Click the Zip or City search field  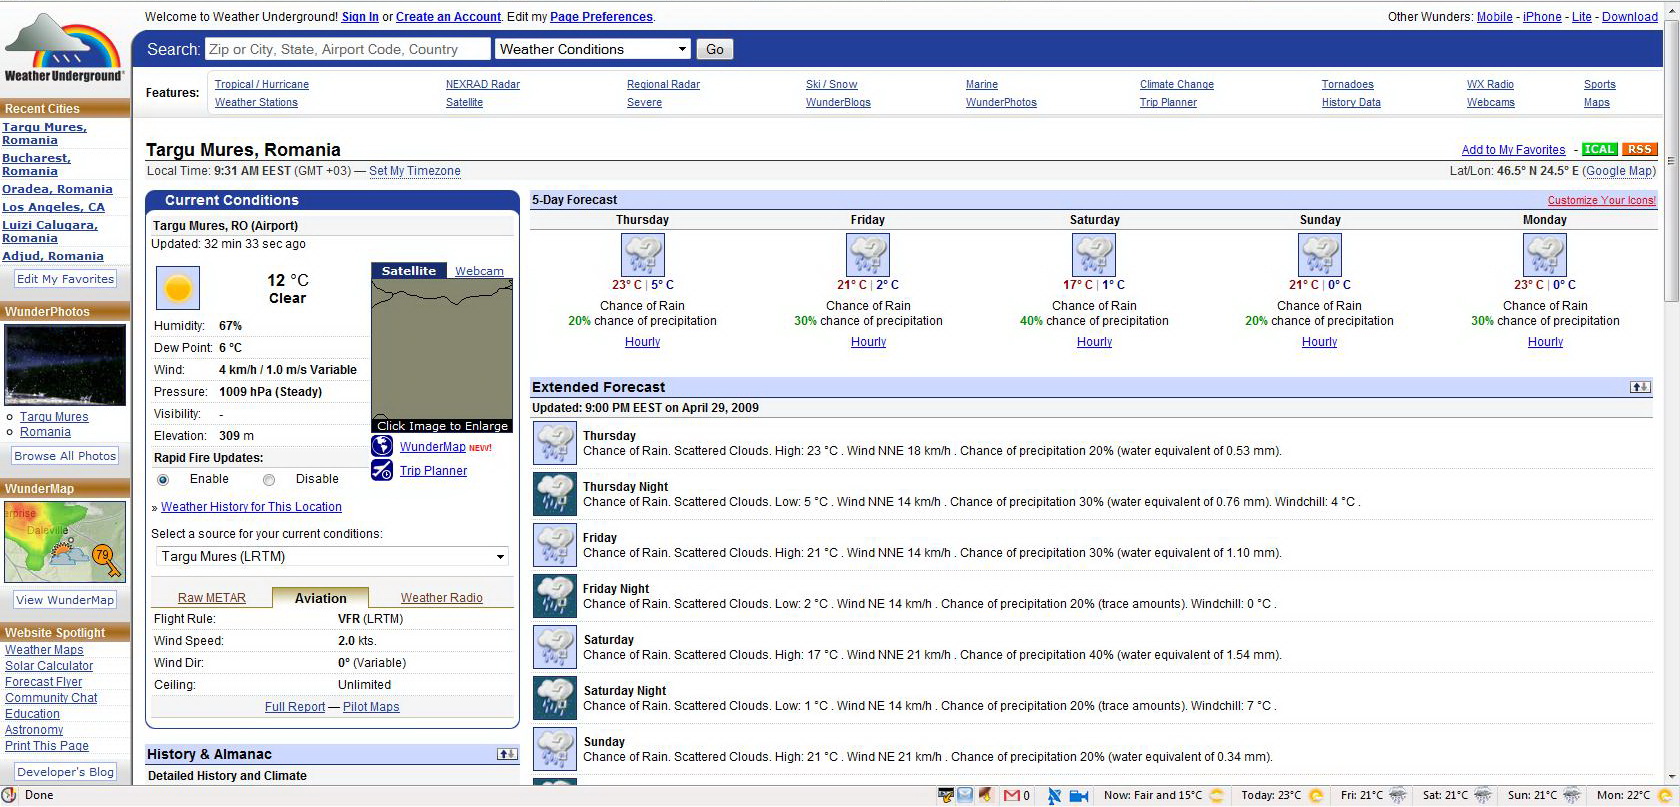(347, 49)
